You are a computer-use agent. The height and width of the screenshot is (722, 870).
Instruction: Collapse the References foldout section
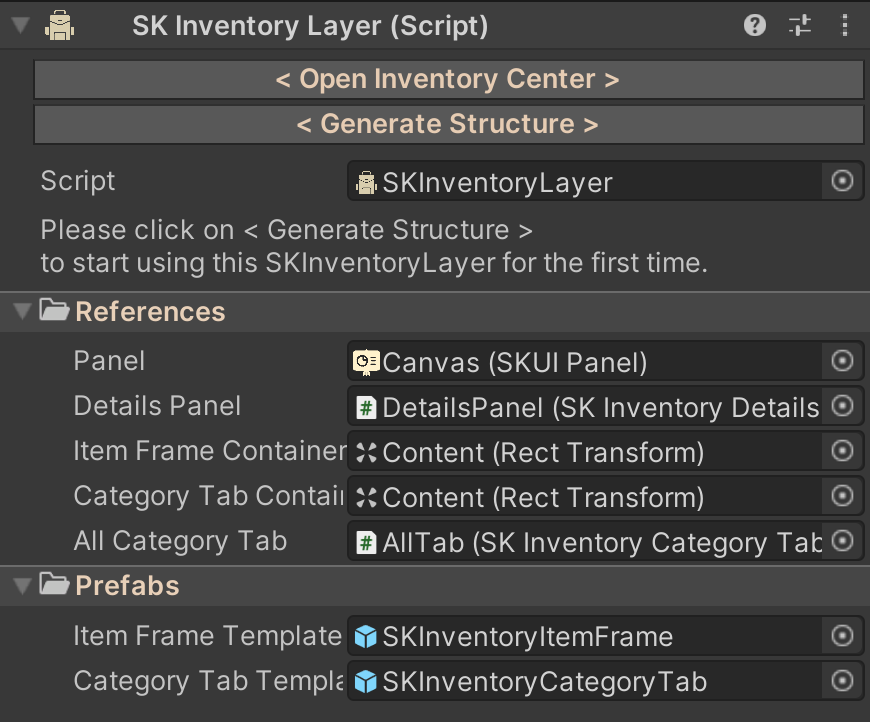coord(22,312)
